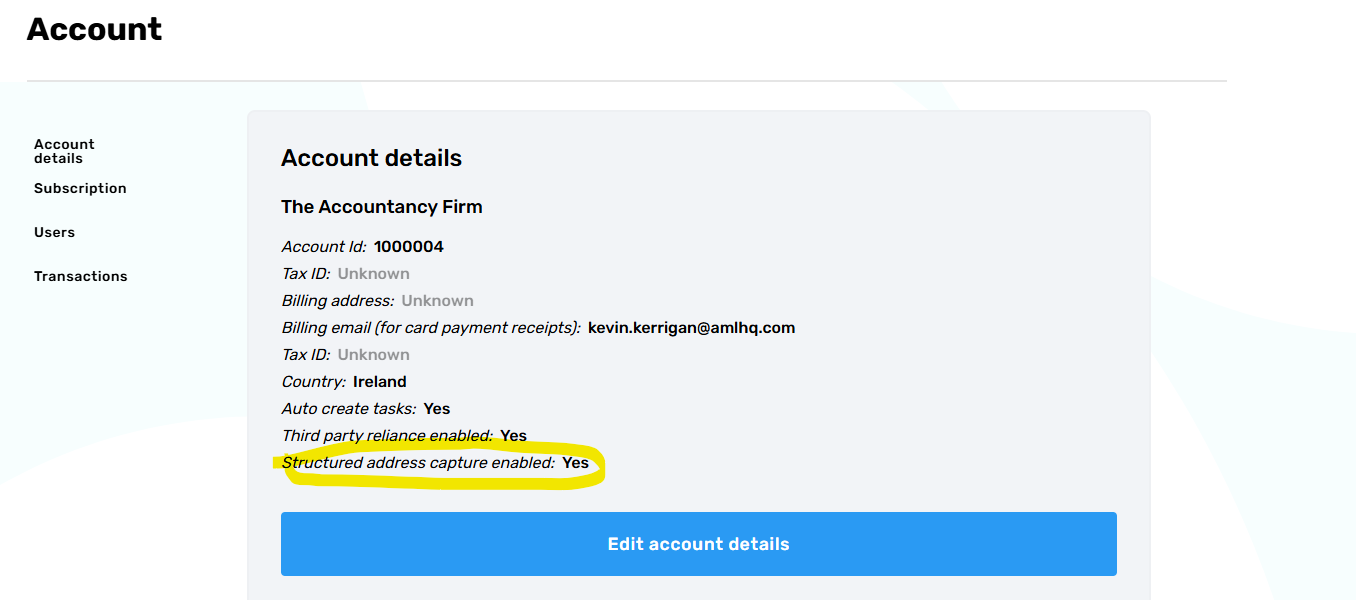This screenshot has height=600, width=1356.
Task: Click the Structured address capture enabled label
Action: pos(418,463)
